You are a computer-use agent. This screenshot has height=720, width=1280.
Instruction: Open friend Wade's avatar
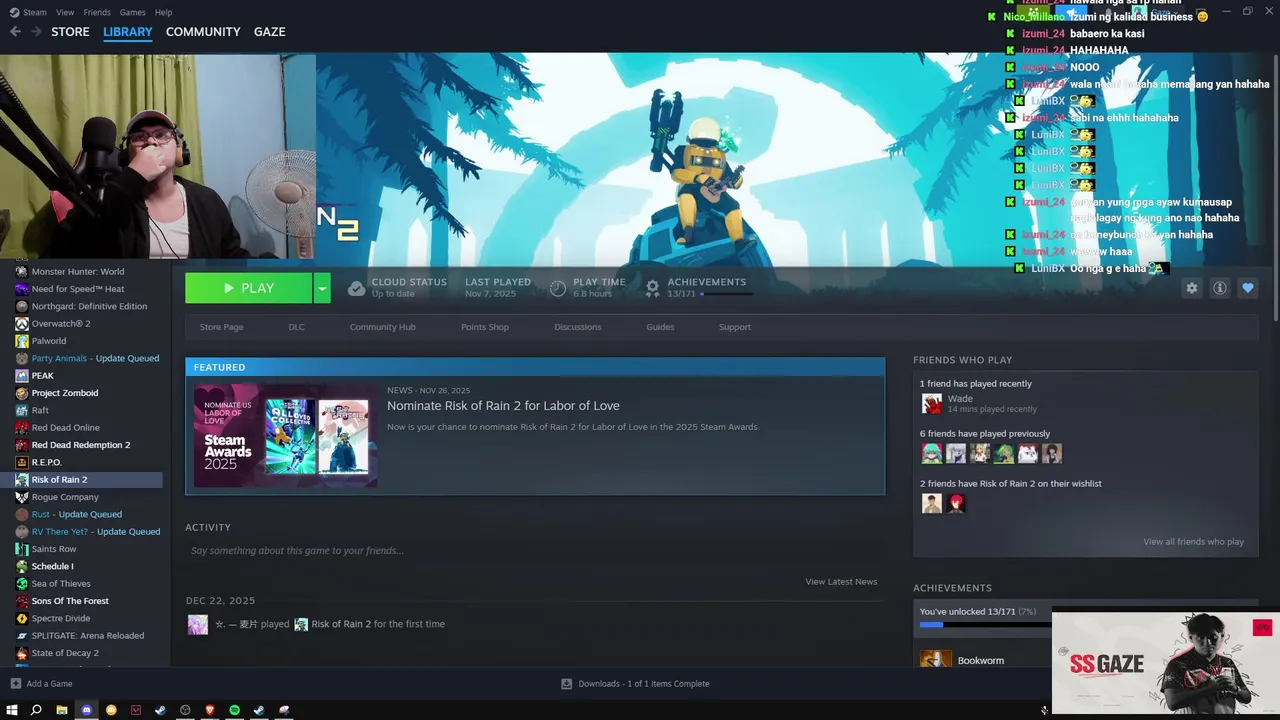932,403
